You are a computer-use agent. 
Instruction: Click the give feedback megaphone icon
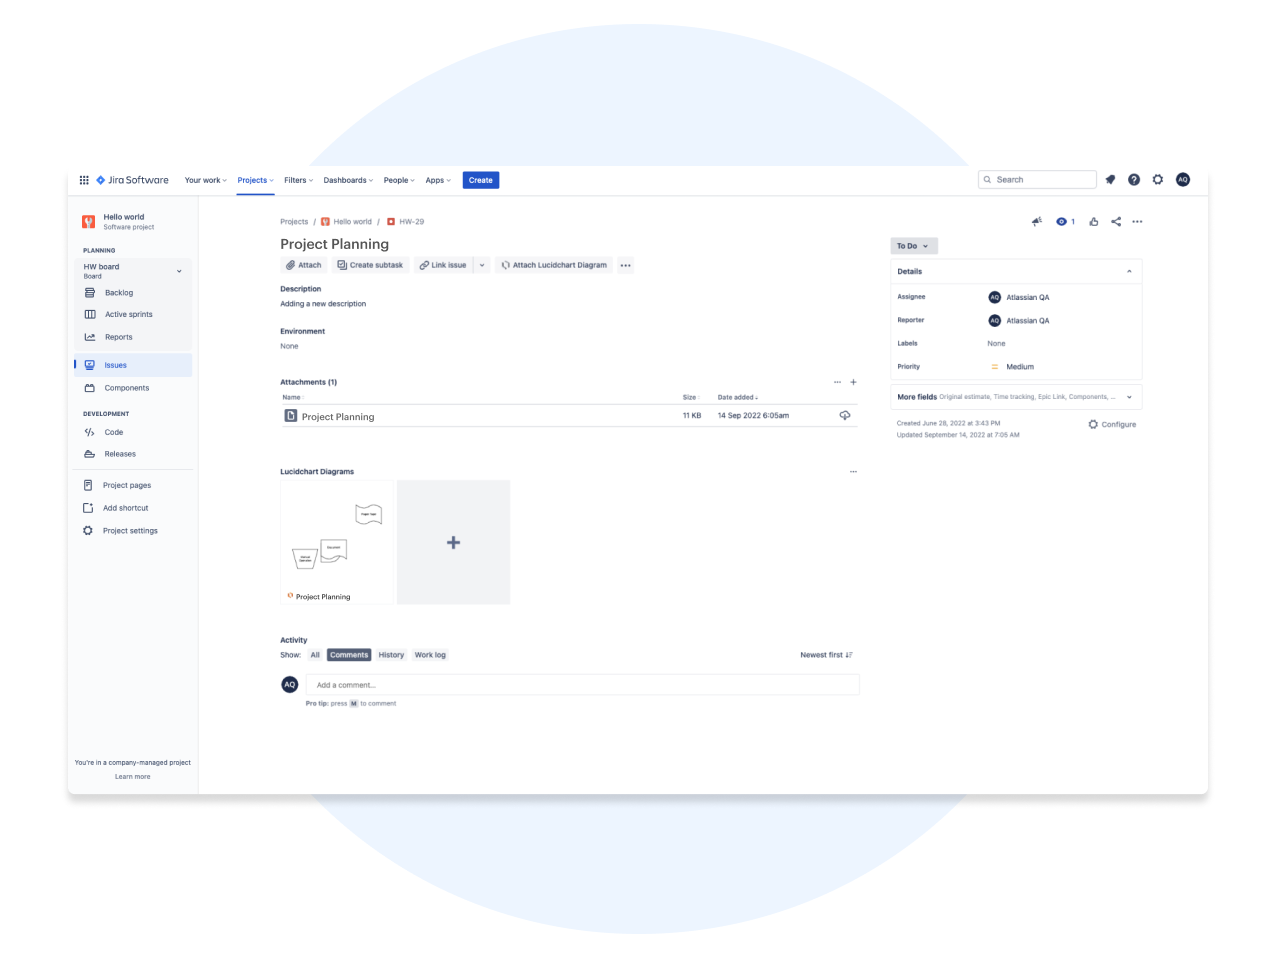[1037, 222]
